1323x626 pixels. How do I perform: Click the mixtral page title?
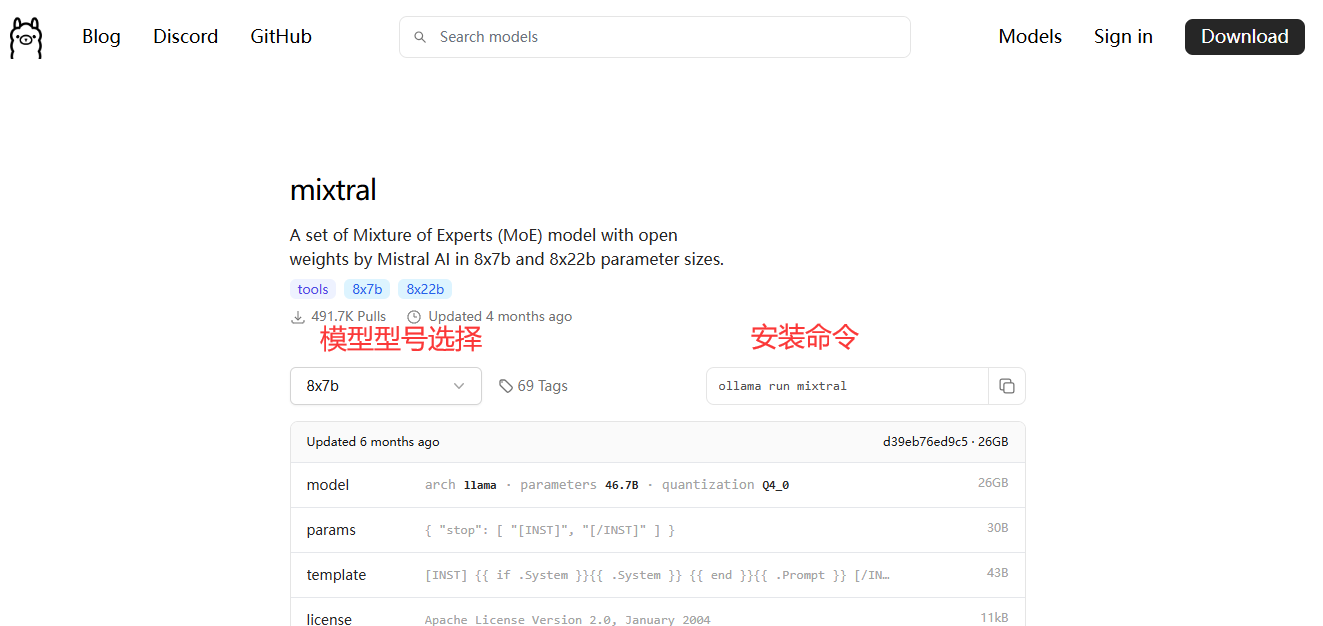point(333,190)
